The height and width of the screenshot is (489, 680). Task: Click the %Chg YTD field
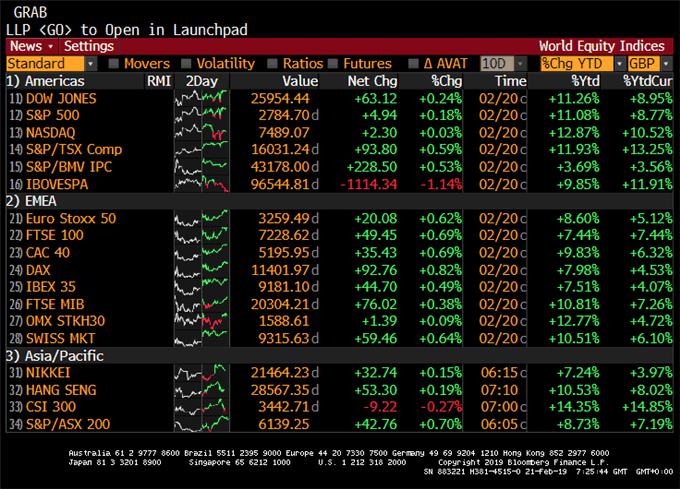[x=577, y=64]
